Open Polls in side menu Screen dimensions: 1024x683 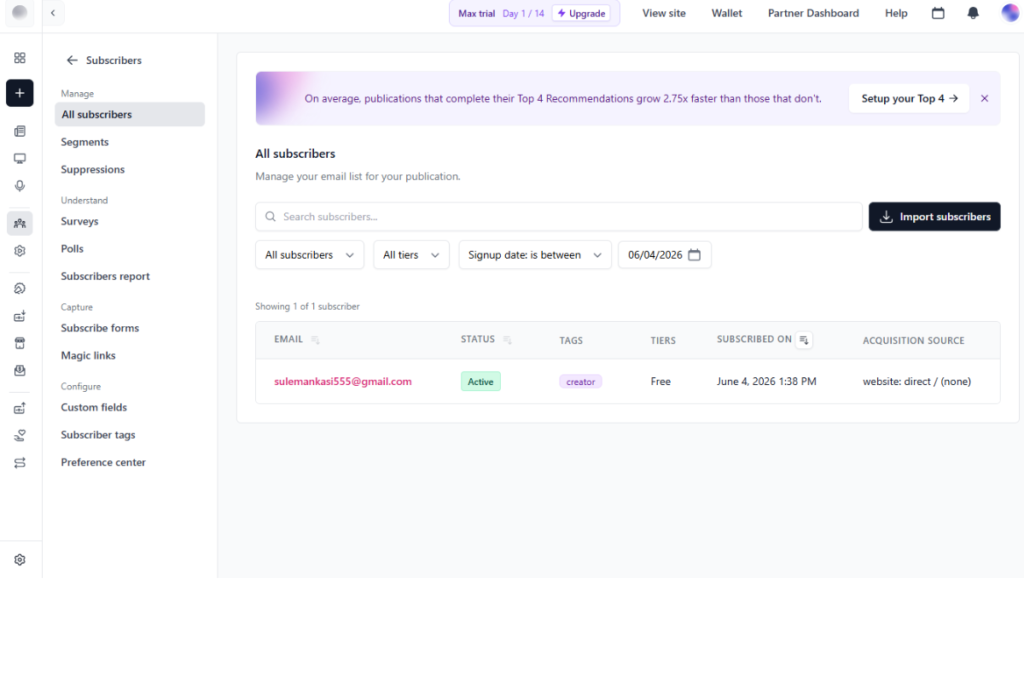[x=72, y=249]
